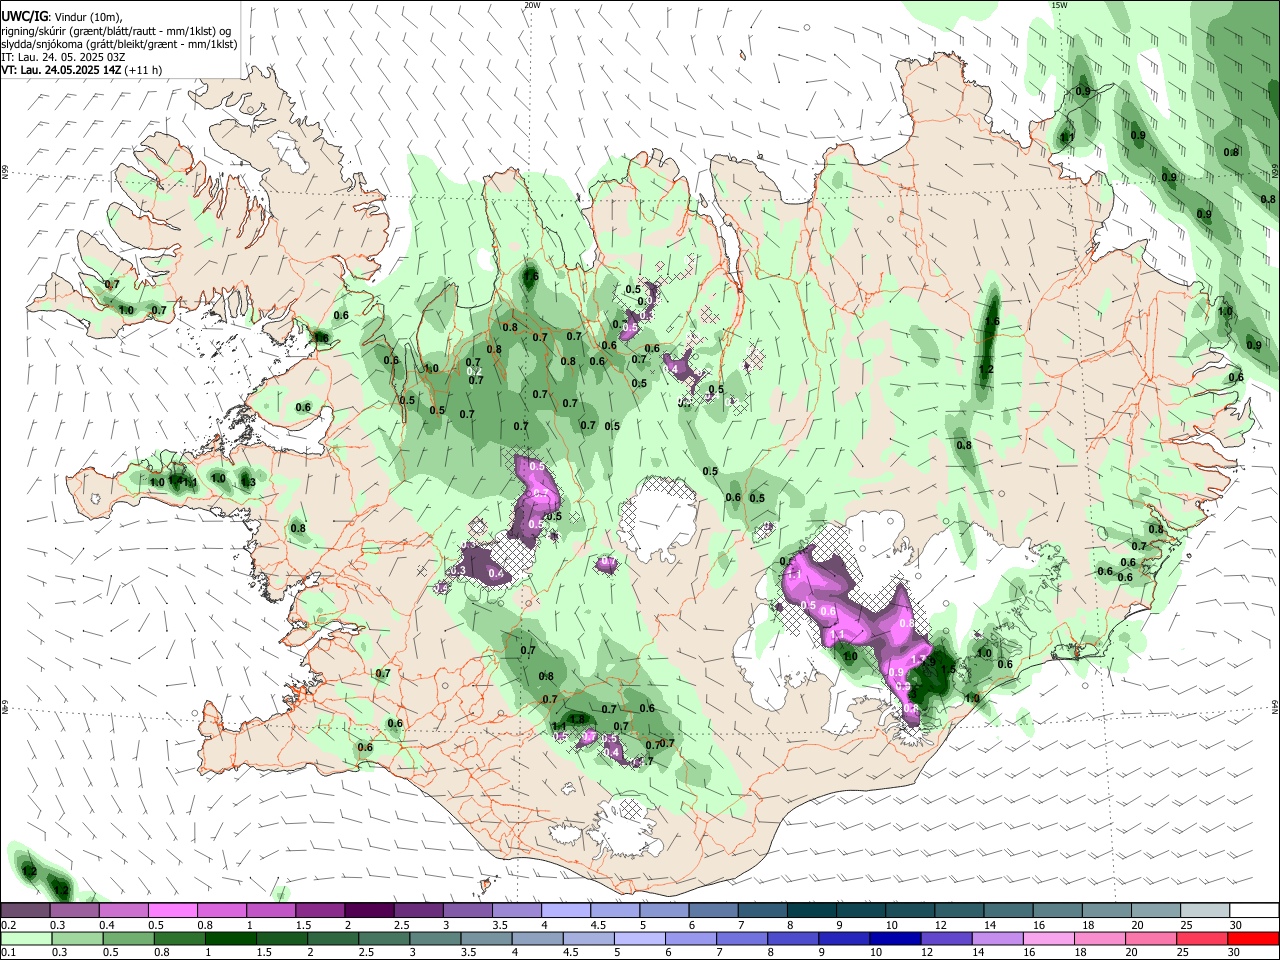
Task: Click the magenta snow swatch starting at 1.5
Action: (319, 911)
